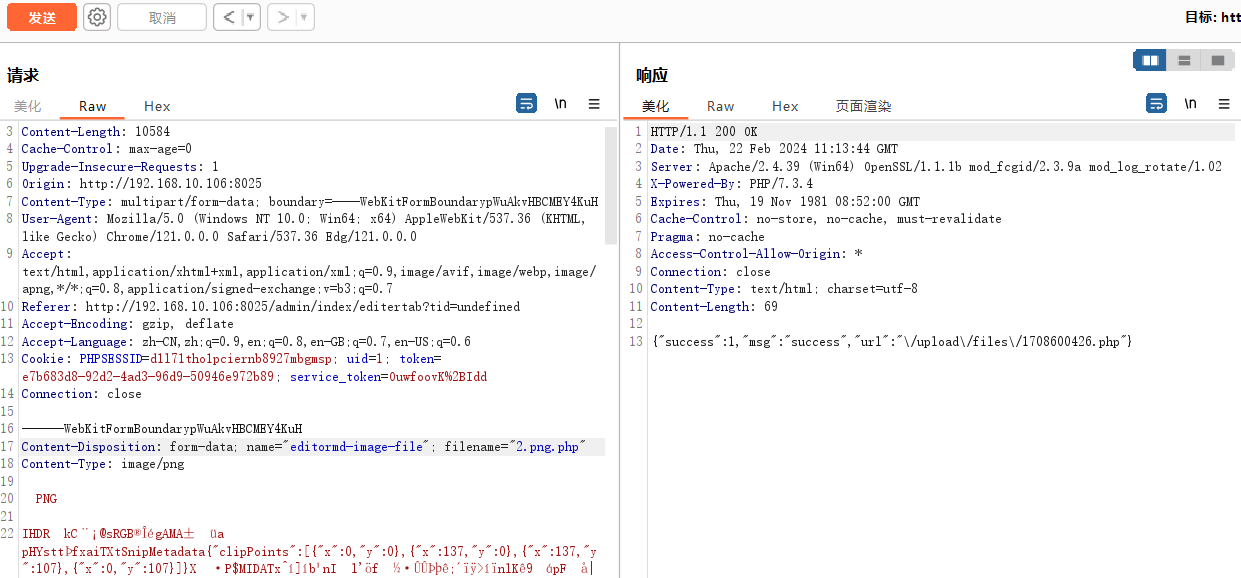This screenshot has width=1241, height=578.
Task: Click the orange 发送 send button
Action: (41, 17)
